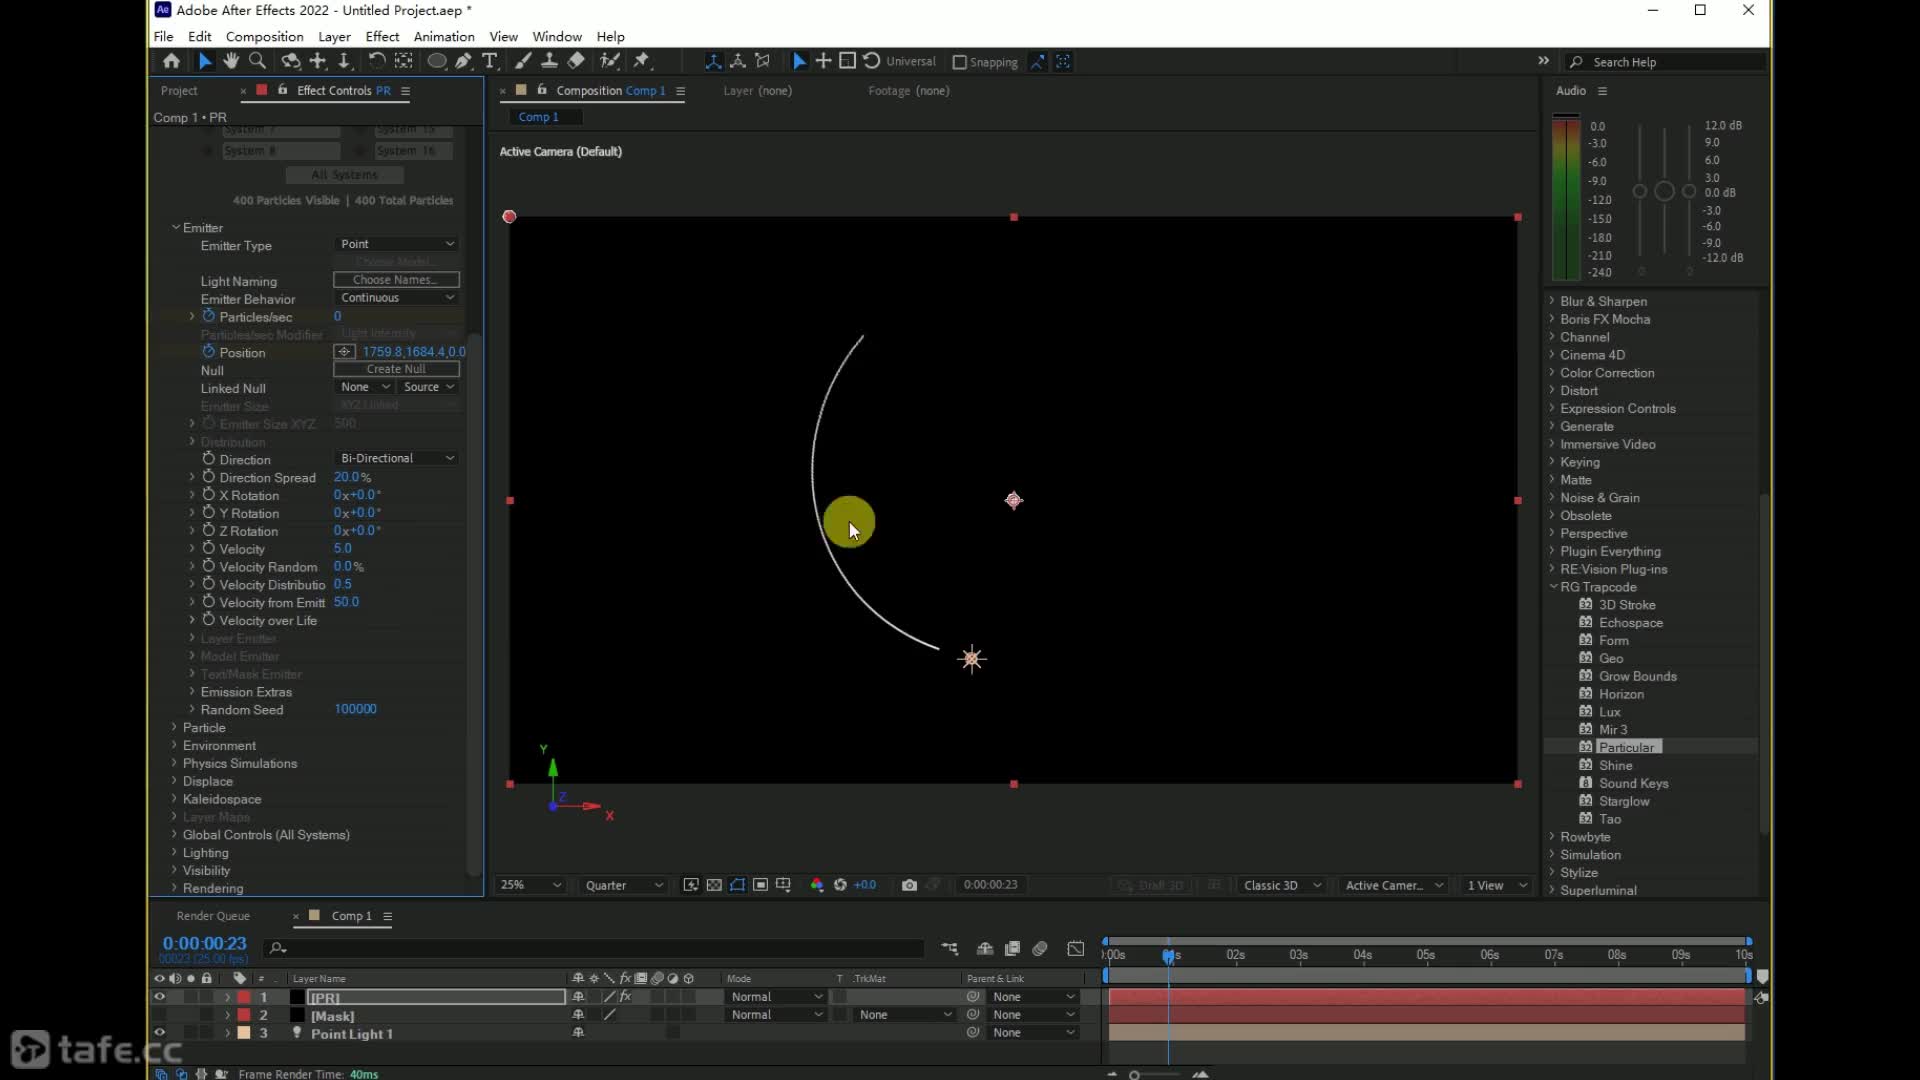The width and height of the screenshot is (1920, 1080).
Task: Open Emitter Behavior Continuous dropdown
Action: pyautogui.click(x=396, y=298)
